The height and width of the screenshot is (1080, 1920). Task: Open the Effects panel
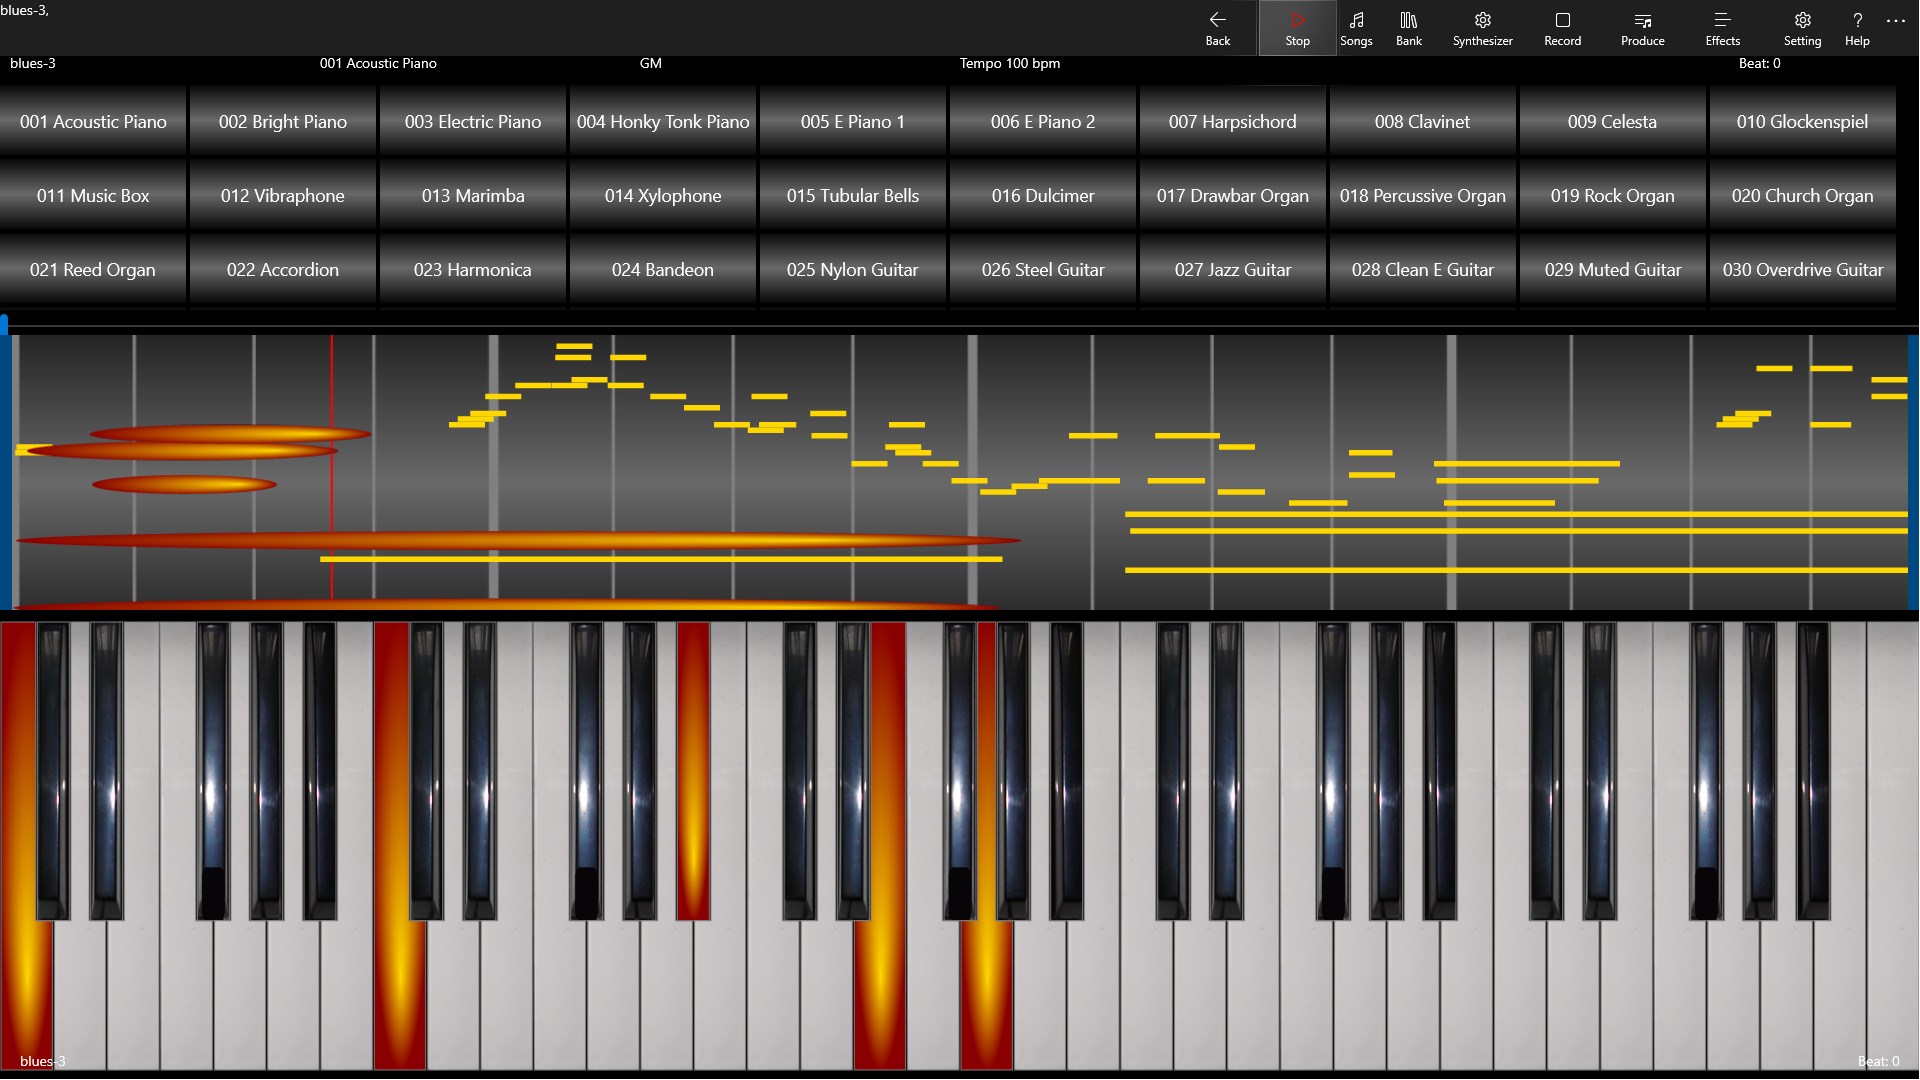1722,28
